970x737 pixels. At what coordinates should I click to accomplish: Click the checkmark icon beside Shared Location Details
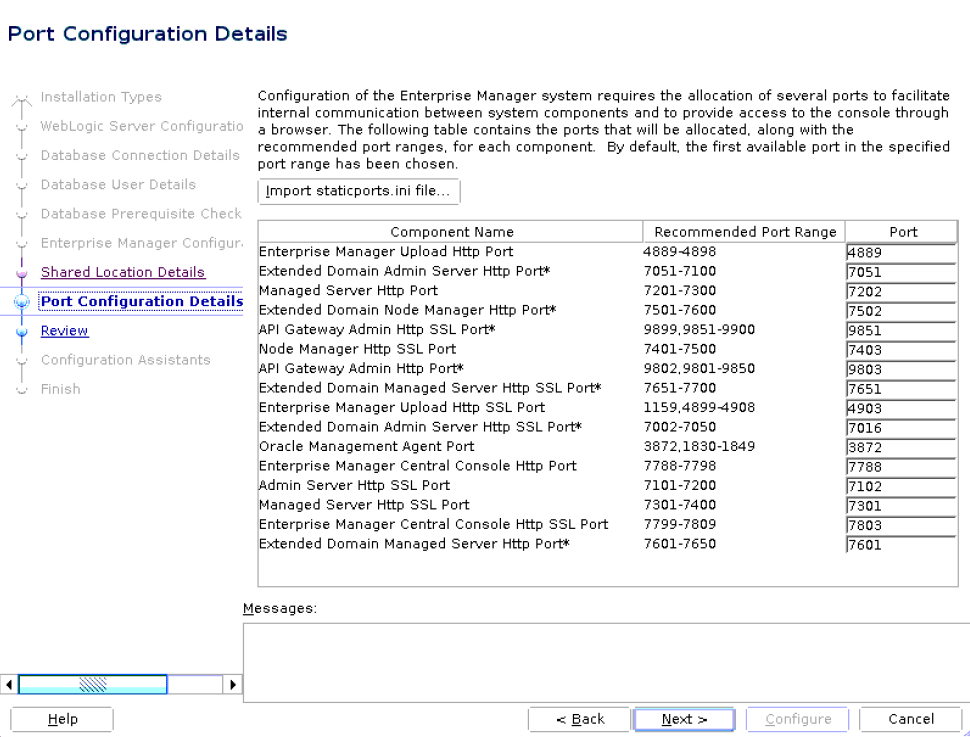22,272
